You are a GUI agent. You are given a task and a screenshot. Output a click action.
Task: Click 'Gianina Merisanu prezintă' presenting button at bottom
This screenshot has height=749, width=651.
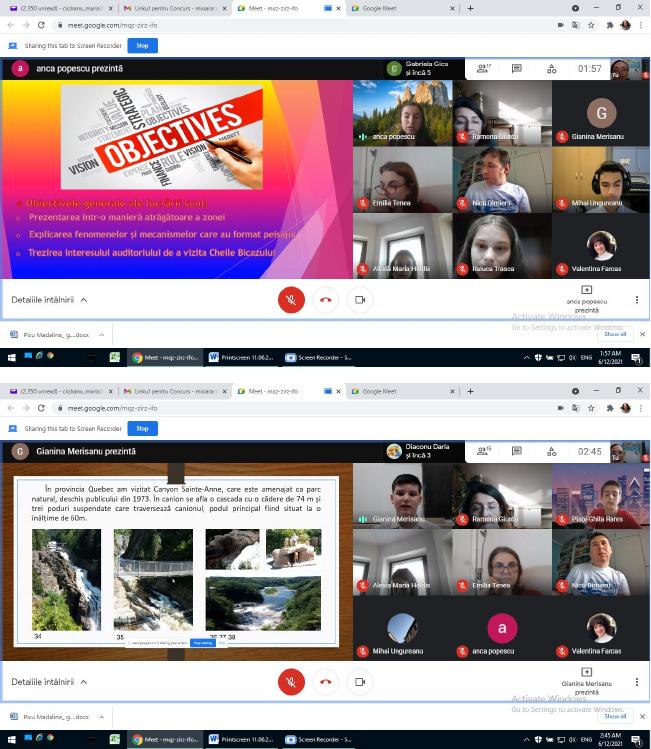coord(587,682)
